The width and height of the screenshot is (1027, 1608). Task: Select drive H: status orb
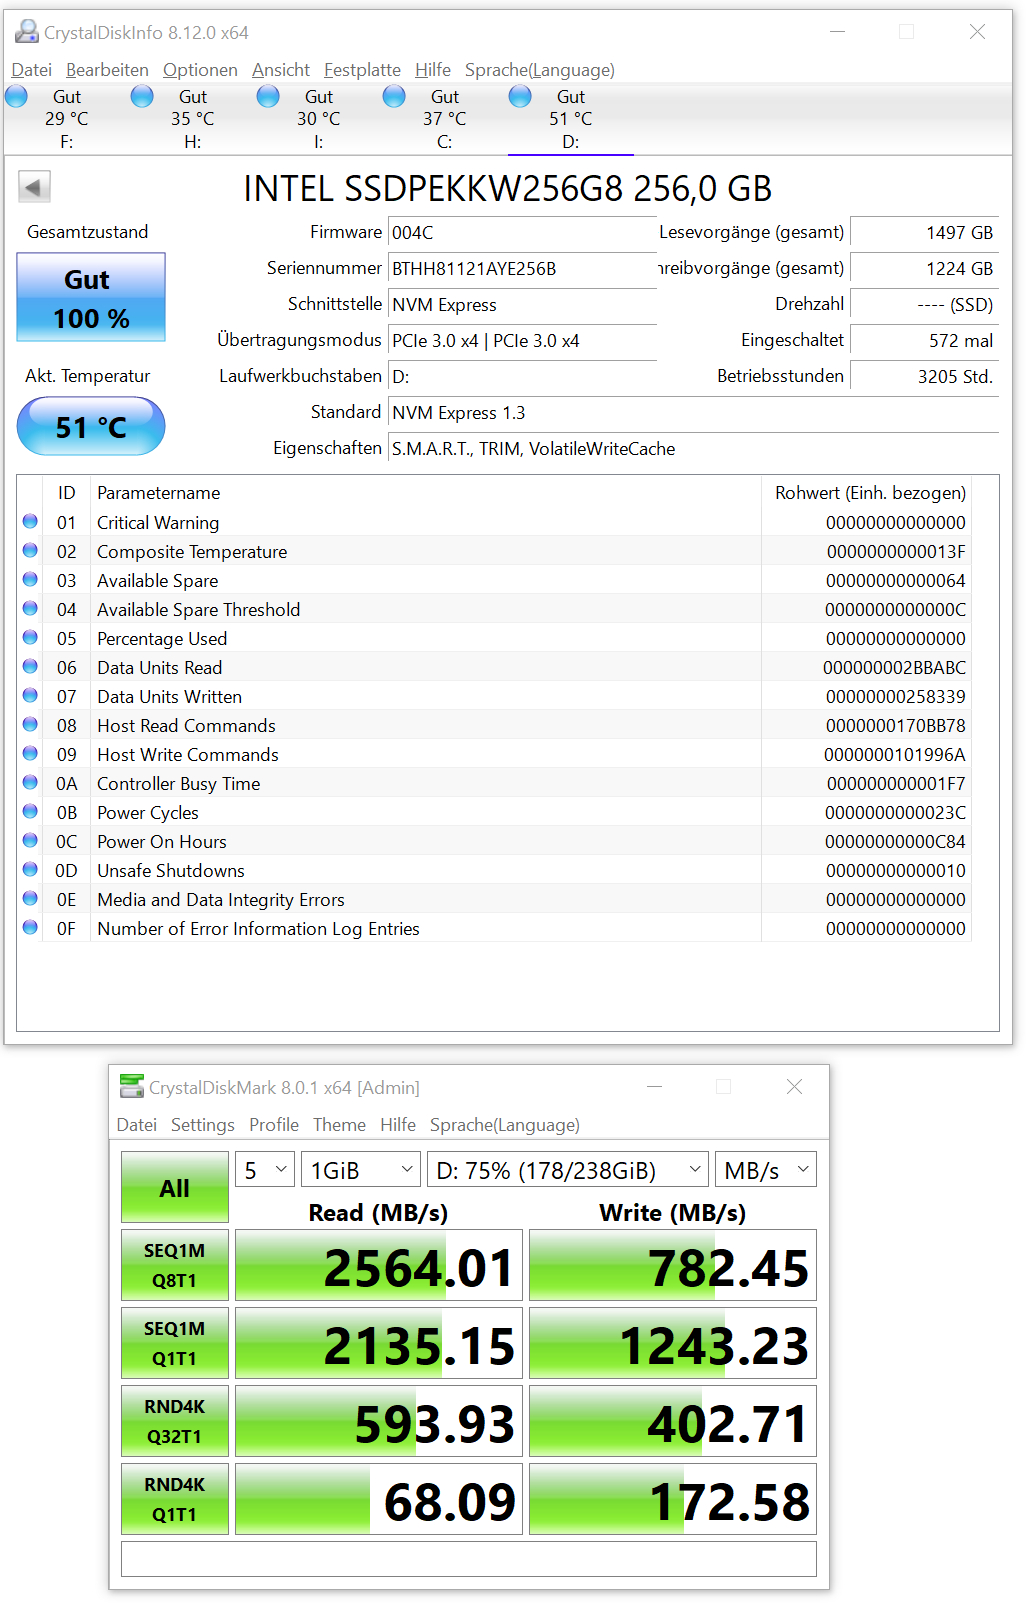coord(143,97)
